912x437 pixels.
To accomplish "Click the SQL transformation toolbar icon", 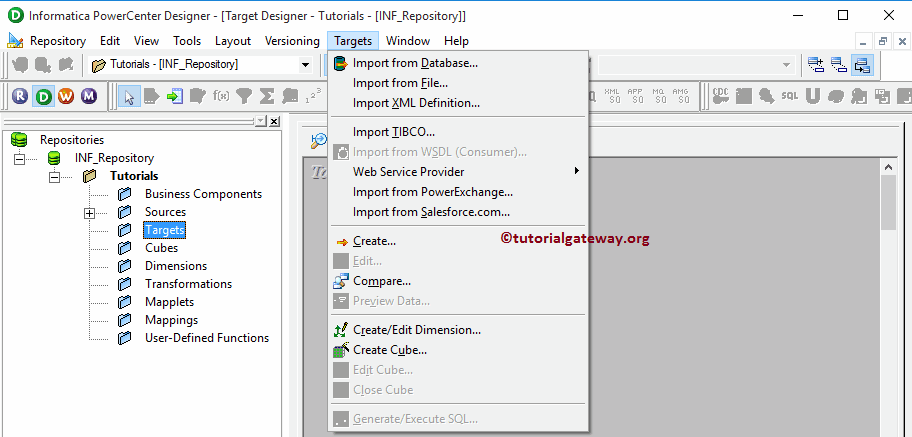I will point(790,96).
